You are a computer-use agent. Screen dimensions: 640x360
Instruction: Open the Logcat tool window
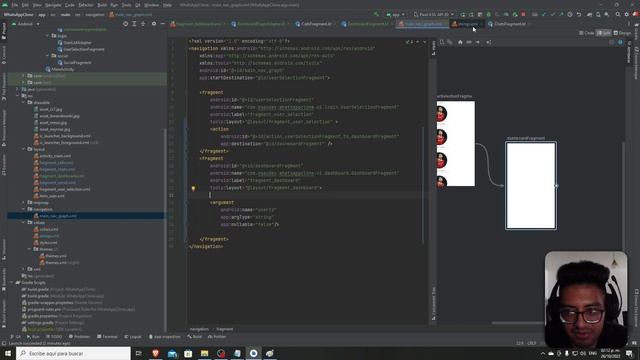pyautogui.click(x=133, y=337)
